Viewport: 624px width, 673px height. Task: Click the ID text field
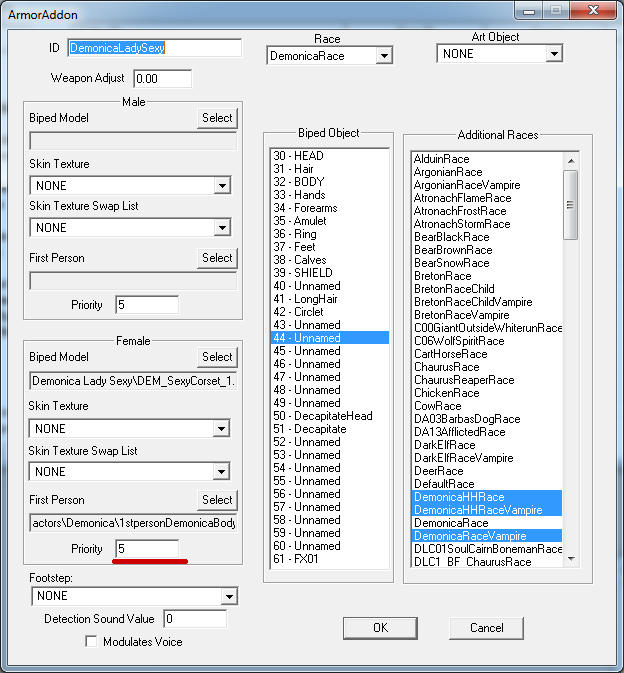click(154, 48)
